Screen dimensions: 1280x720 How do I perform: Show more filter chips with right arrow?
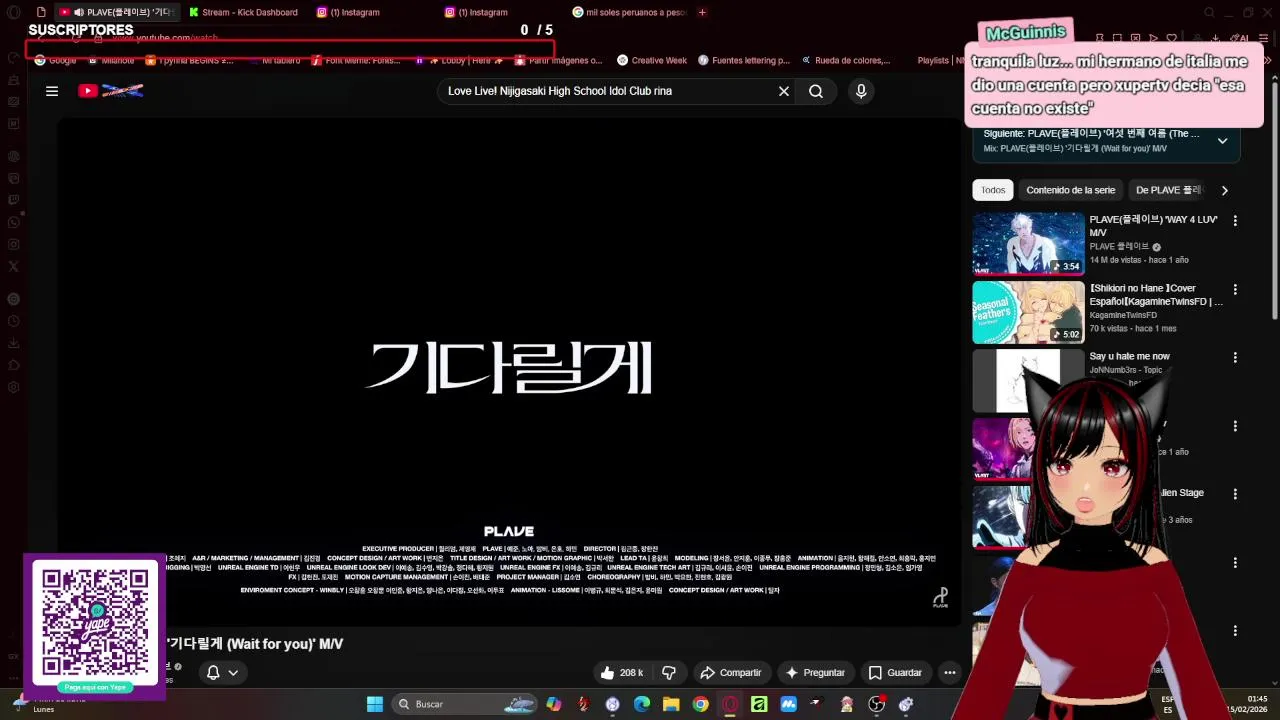(1225, 190)
